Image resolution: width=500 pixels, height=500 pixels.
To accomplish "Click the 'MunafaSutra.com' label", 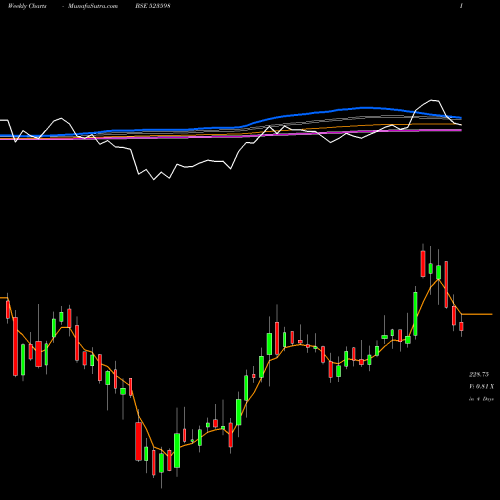I will 93,6.
